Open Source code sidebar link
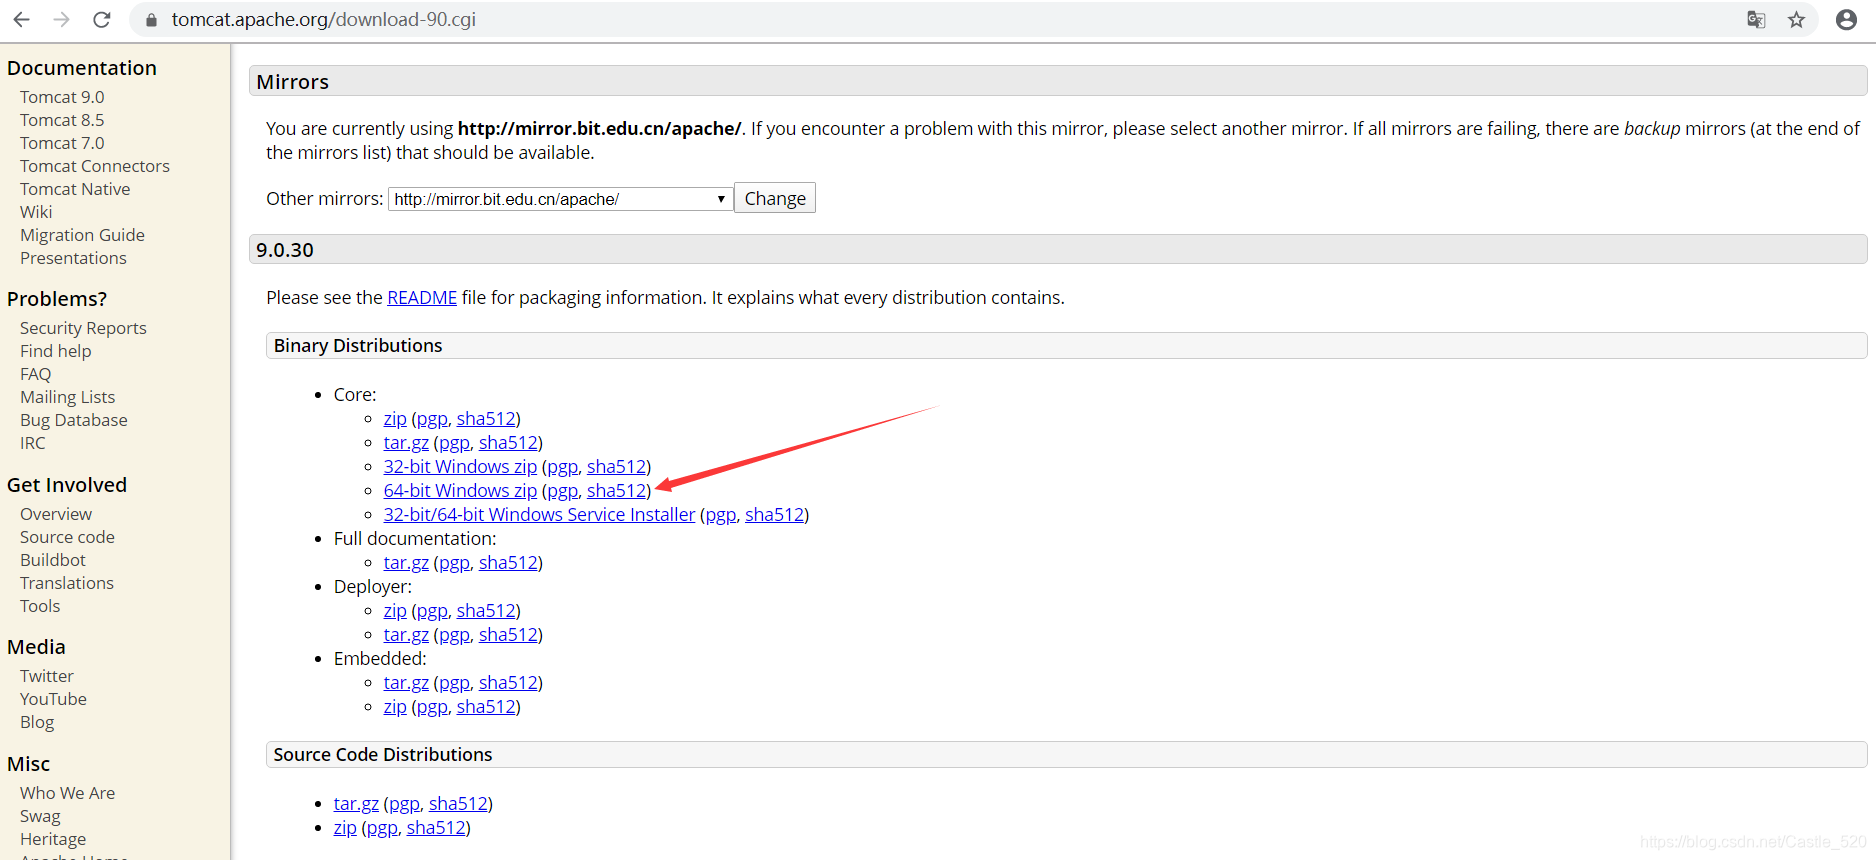 coord(67,537)
